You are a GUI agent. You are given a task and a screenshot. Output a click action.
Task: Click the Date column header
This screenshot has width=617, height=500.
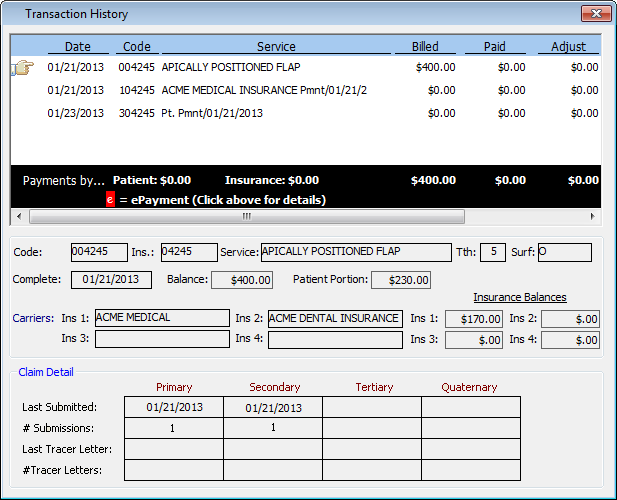pyautogui.click(x=77, y=46)
